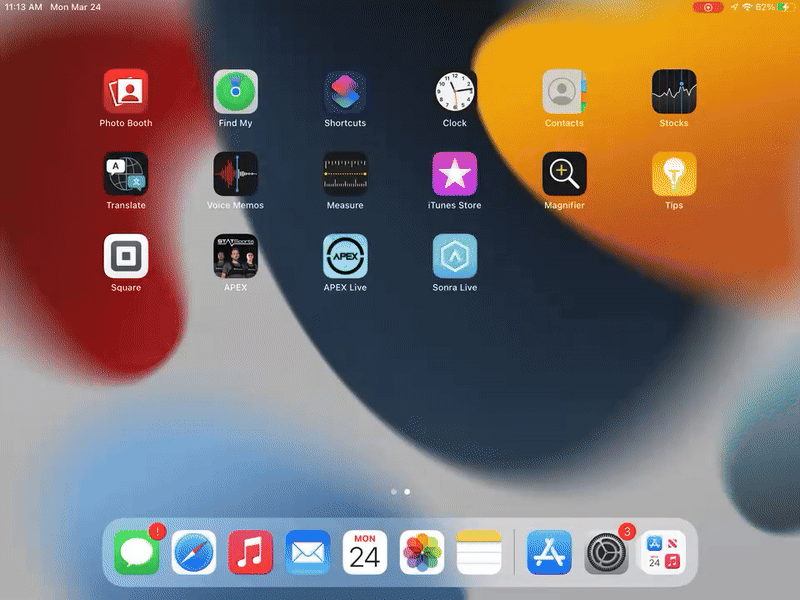The image size is (800, 600).
Task: Open Photos from the dock
Action: (x=422, y=552)
